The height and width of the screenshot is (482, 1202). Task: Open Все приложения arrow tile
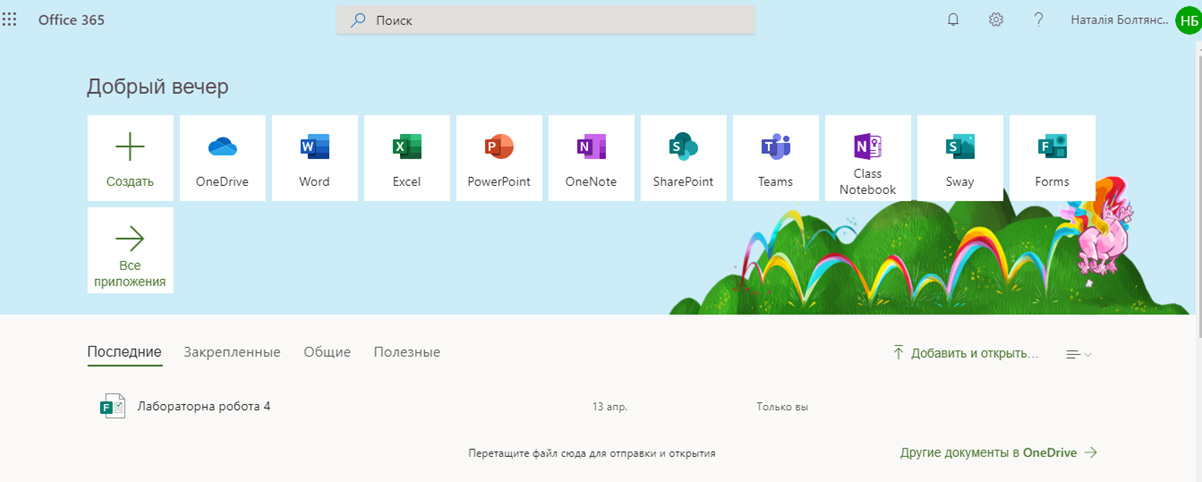[130, 250]
